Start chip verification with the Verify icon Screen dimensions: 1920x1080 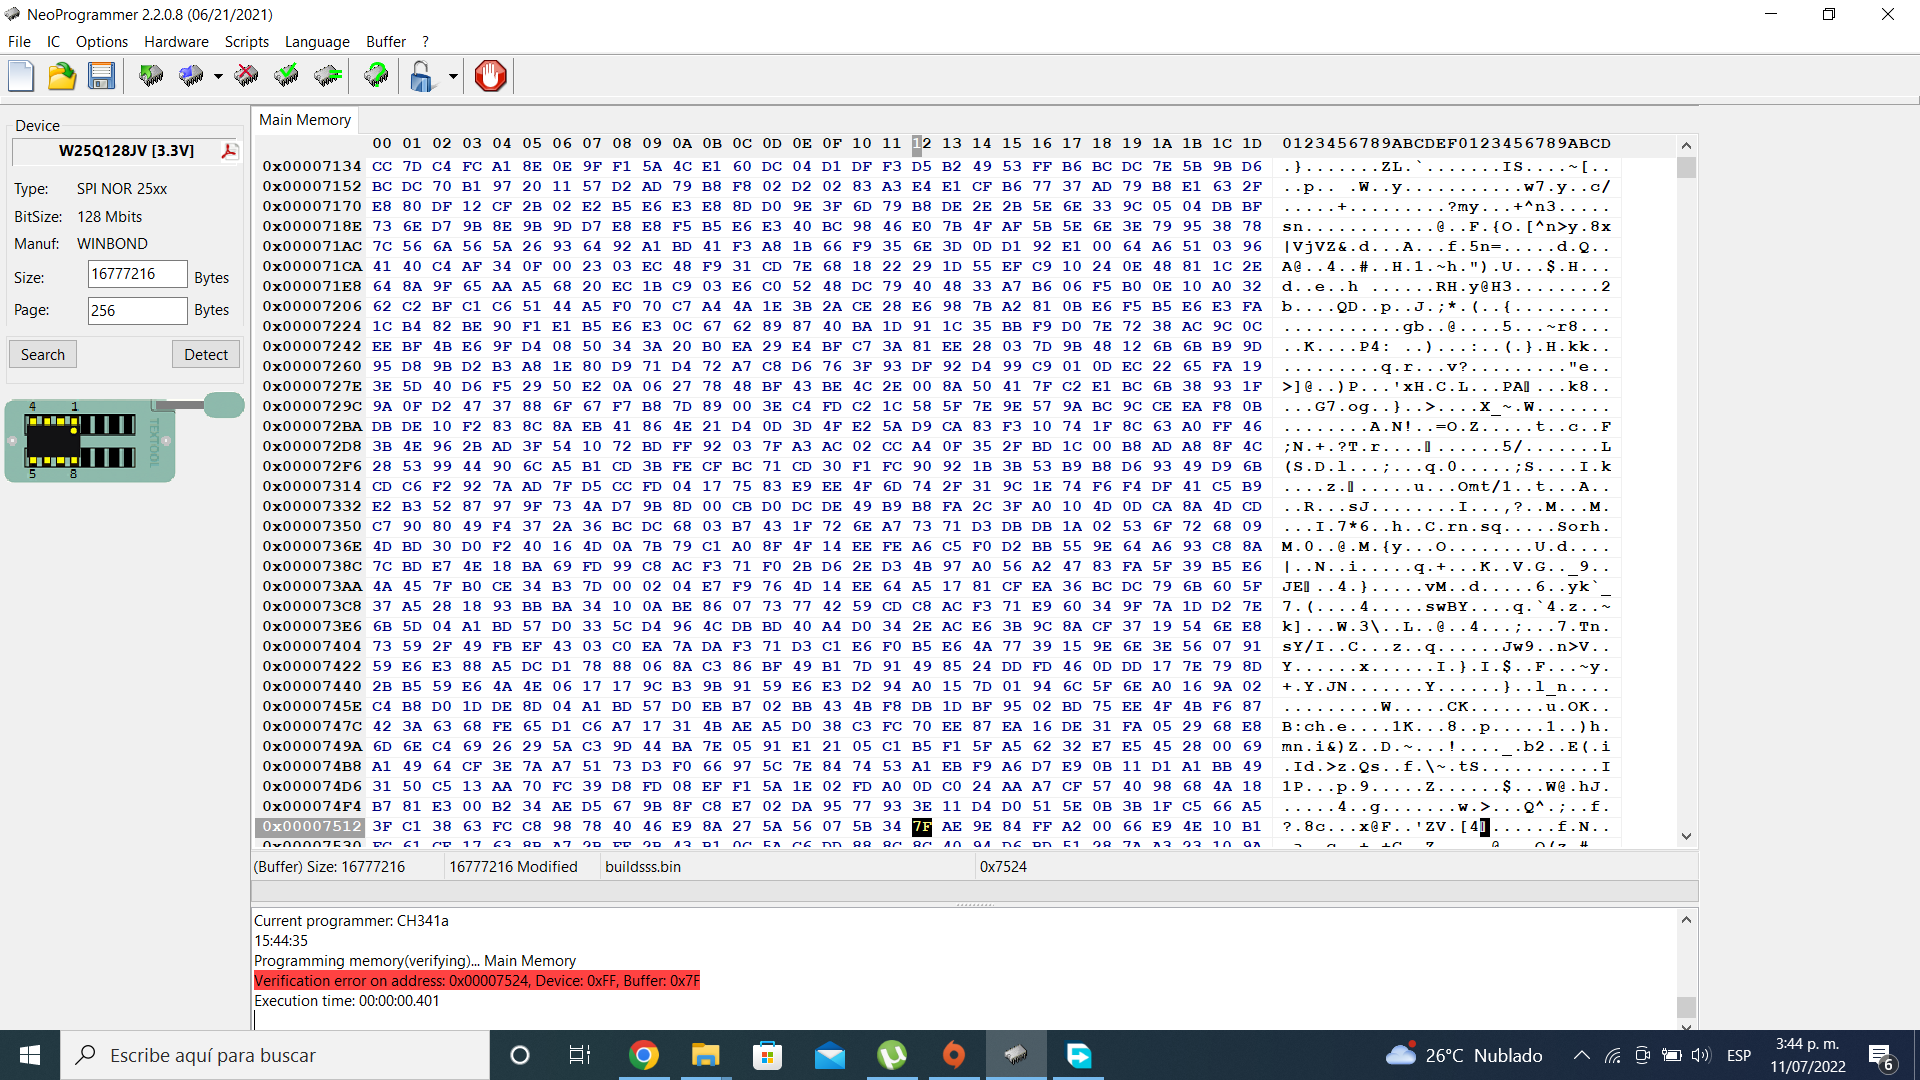286,76
